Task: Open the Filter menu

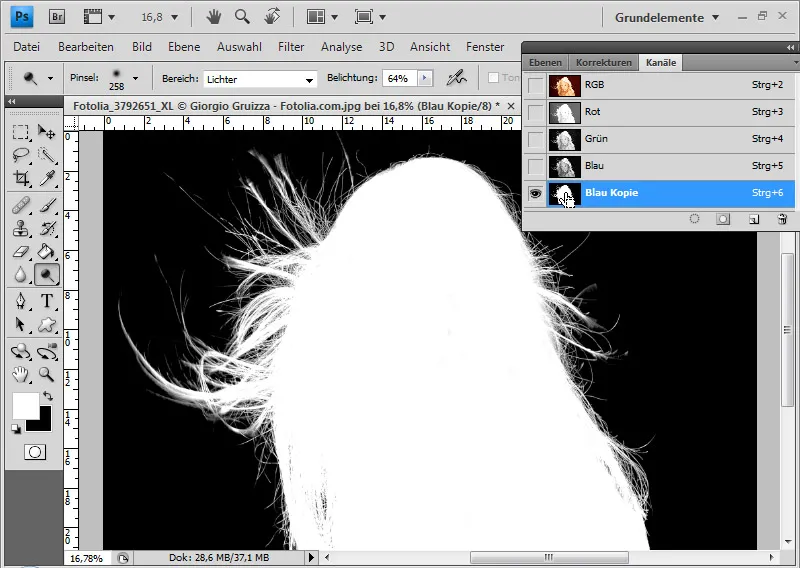Action: tap(291, 47)
